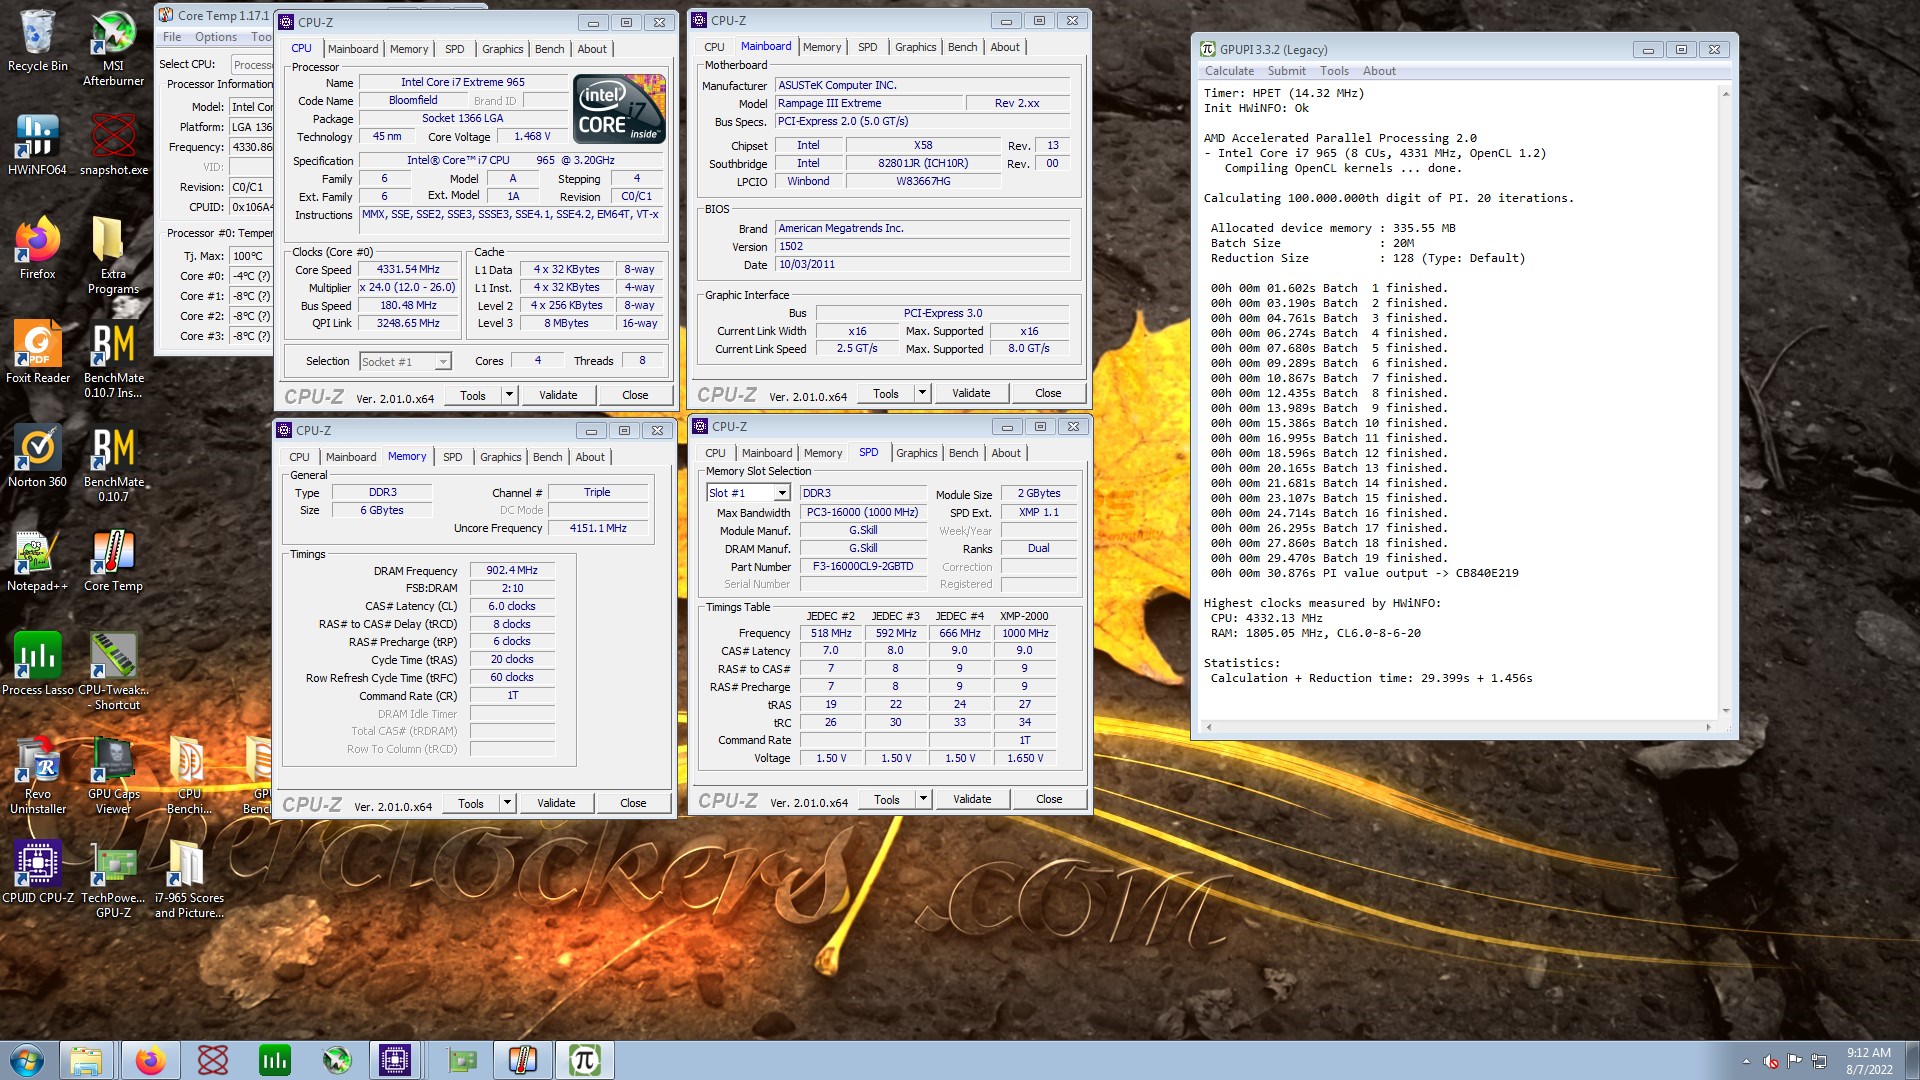Image resolution: width=1920 pixels, height=1080 pixels.
Task: Launch Norton 360 from desktop
Action: [37, 457]
